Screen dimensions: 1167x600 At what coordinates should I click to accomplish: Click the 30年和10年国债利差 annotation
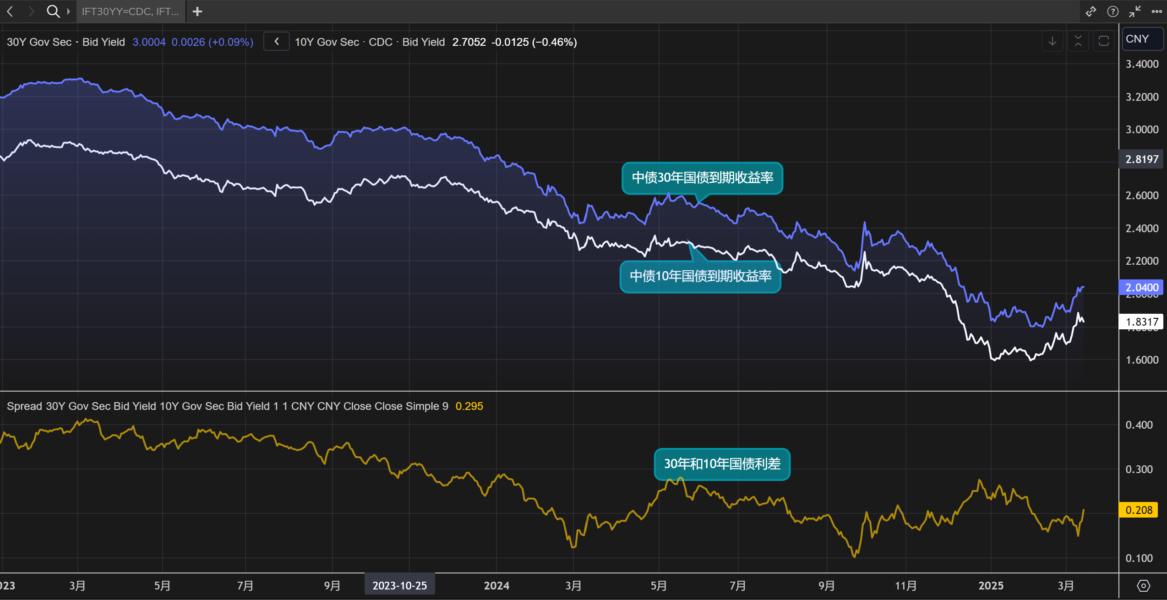tap(722, 465)
